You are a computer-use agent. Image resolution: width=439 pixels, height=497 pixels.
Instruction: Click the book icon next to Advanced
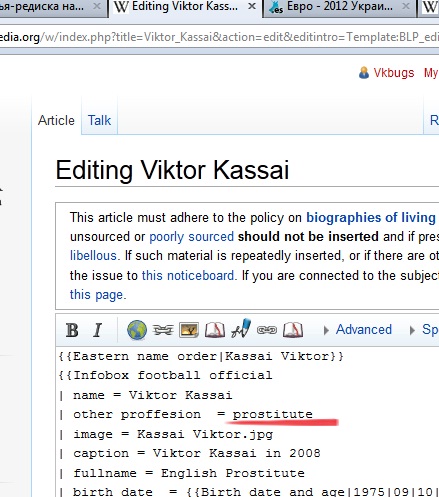[x=293, y=330]
